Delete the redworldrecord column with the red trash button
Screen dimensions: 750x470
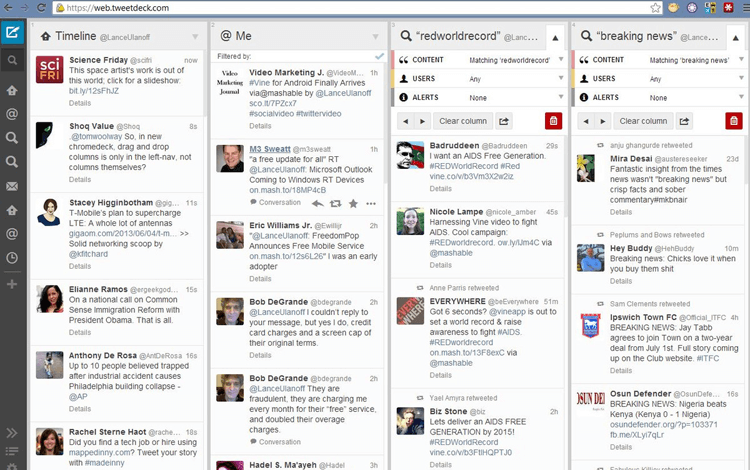click(553, 121)
